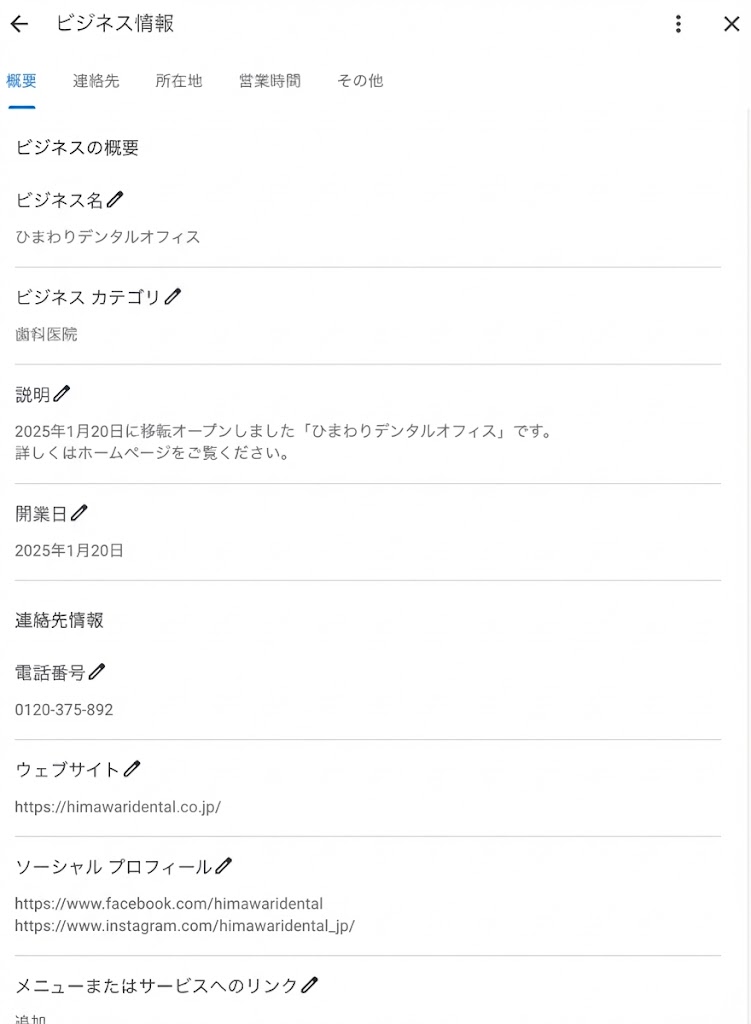Click the phone number 0120-375-892
751x1024 pixels.
64,710
